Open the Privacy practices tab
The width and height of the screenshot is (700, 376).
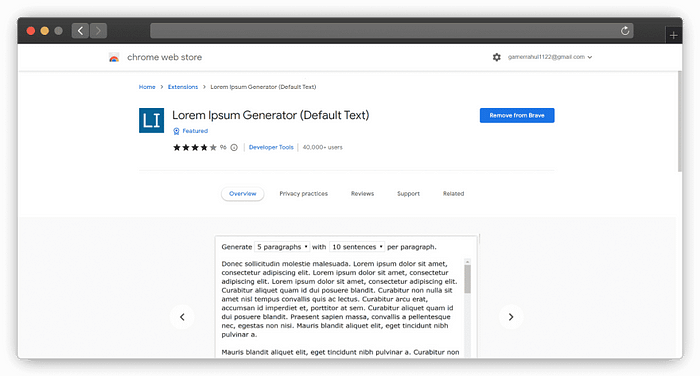304,194
